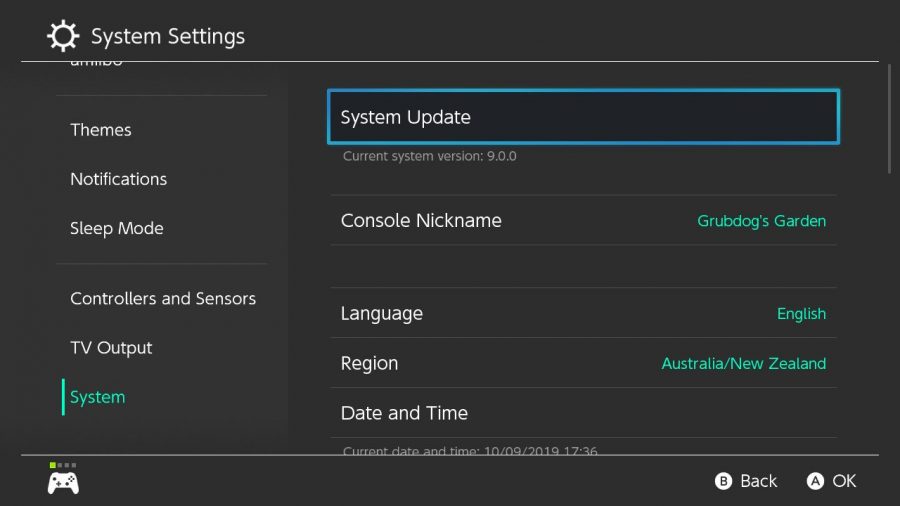The height and width of the screenshot is (506, 900).
Task: Change the English language value
Action: click(x=801, y=314)
